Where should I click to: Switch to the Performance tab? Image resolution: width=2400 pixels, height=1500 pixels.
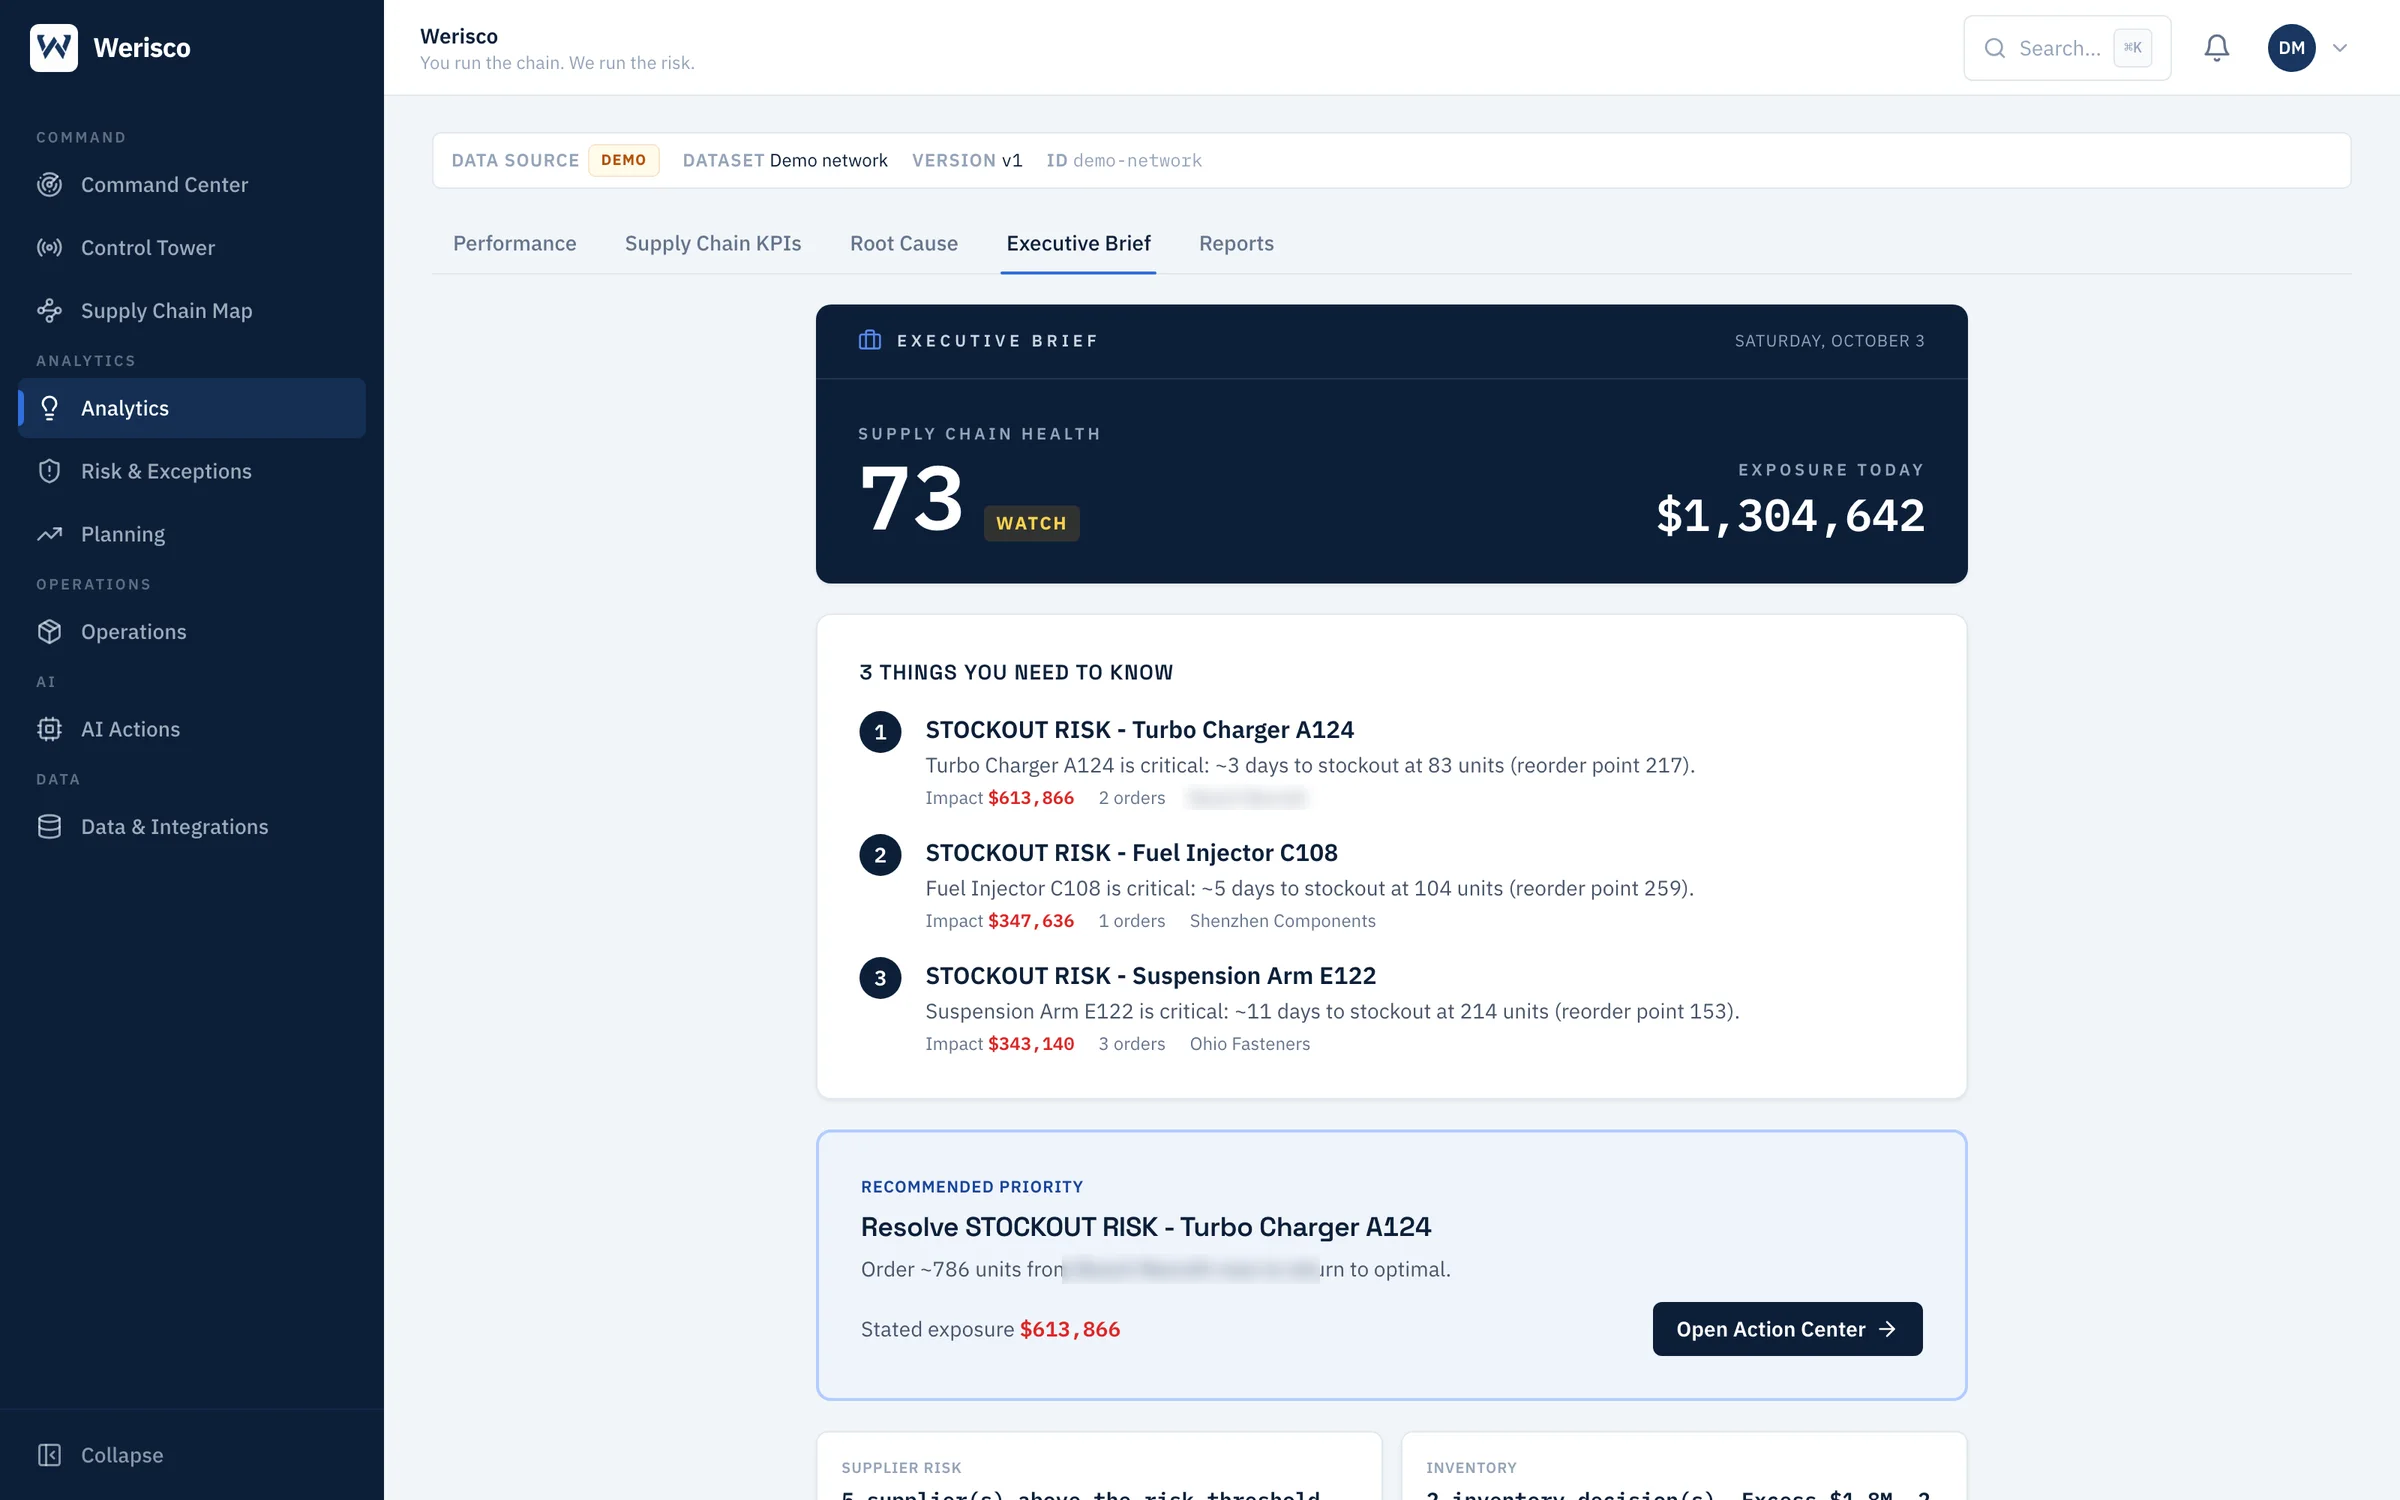(514, 244)
